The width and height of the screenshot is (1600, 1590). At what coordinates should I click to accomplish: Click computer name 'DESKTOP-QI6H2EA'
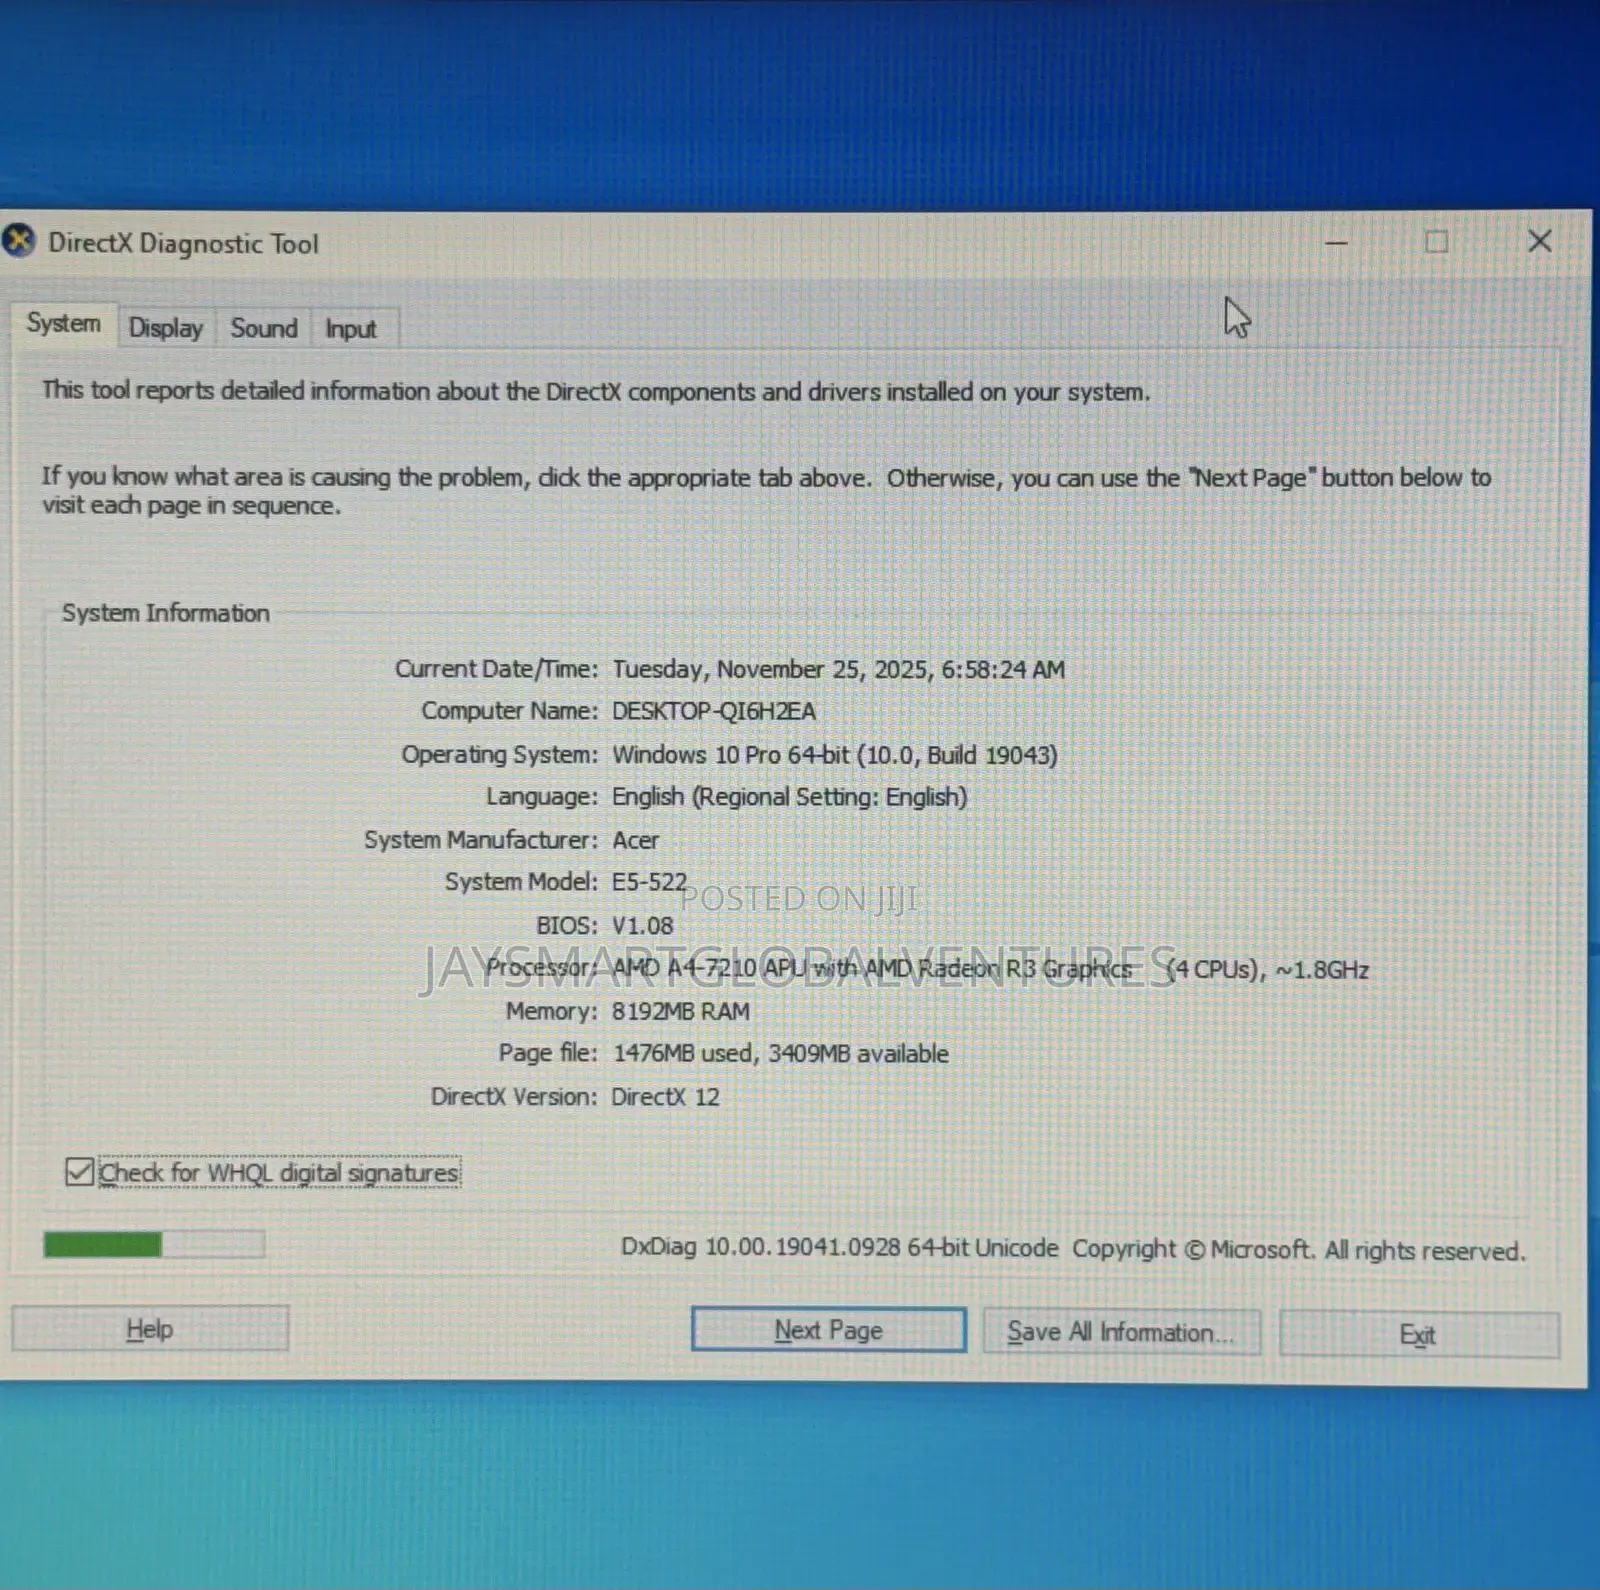pyautogui.click(x=714, y=711)
